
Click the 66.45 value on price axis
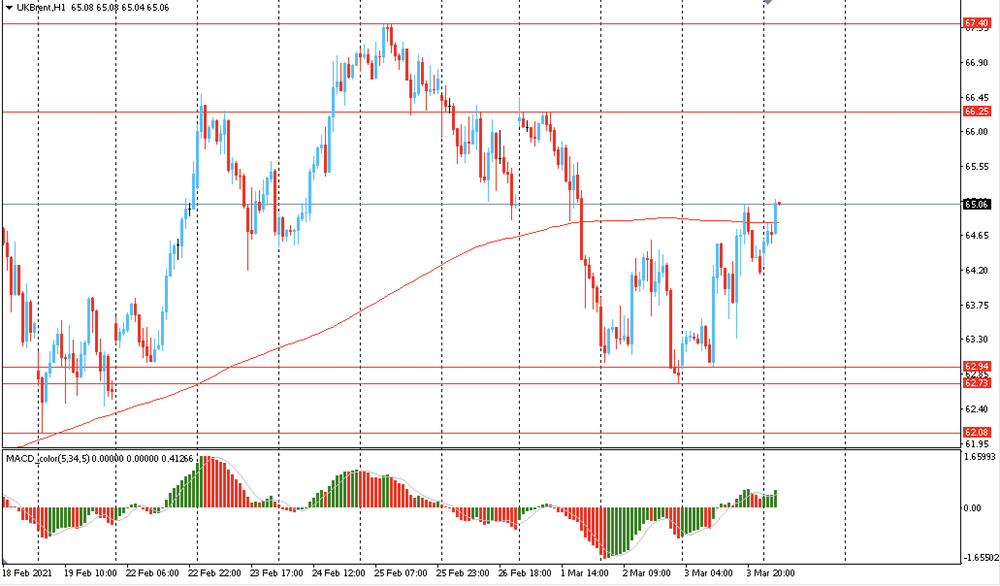[977, 98]
